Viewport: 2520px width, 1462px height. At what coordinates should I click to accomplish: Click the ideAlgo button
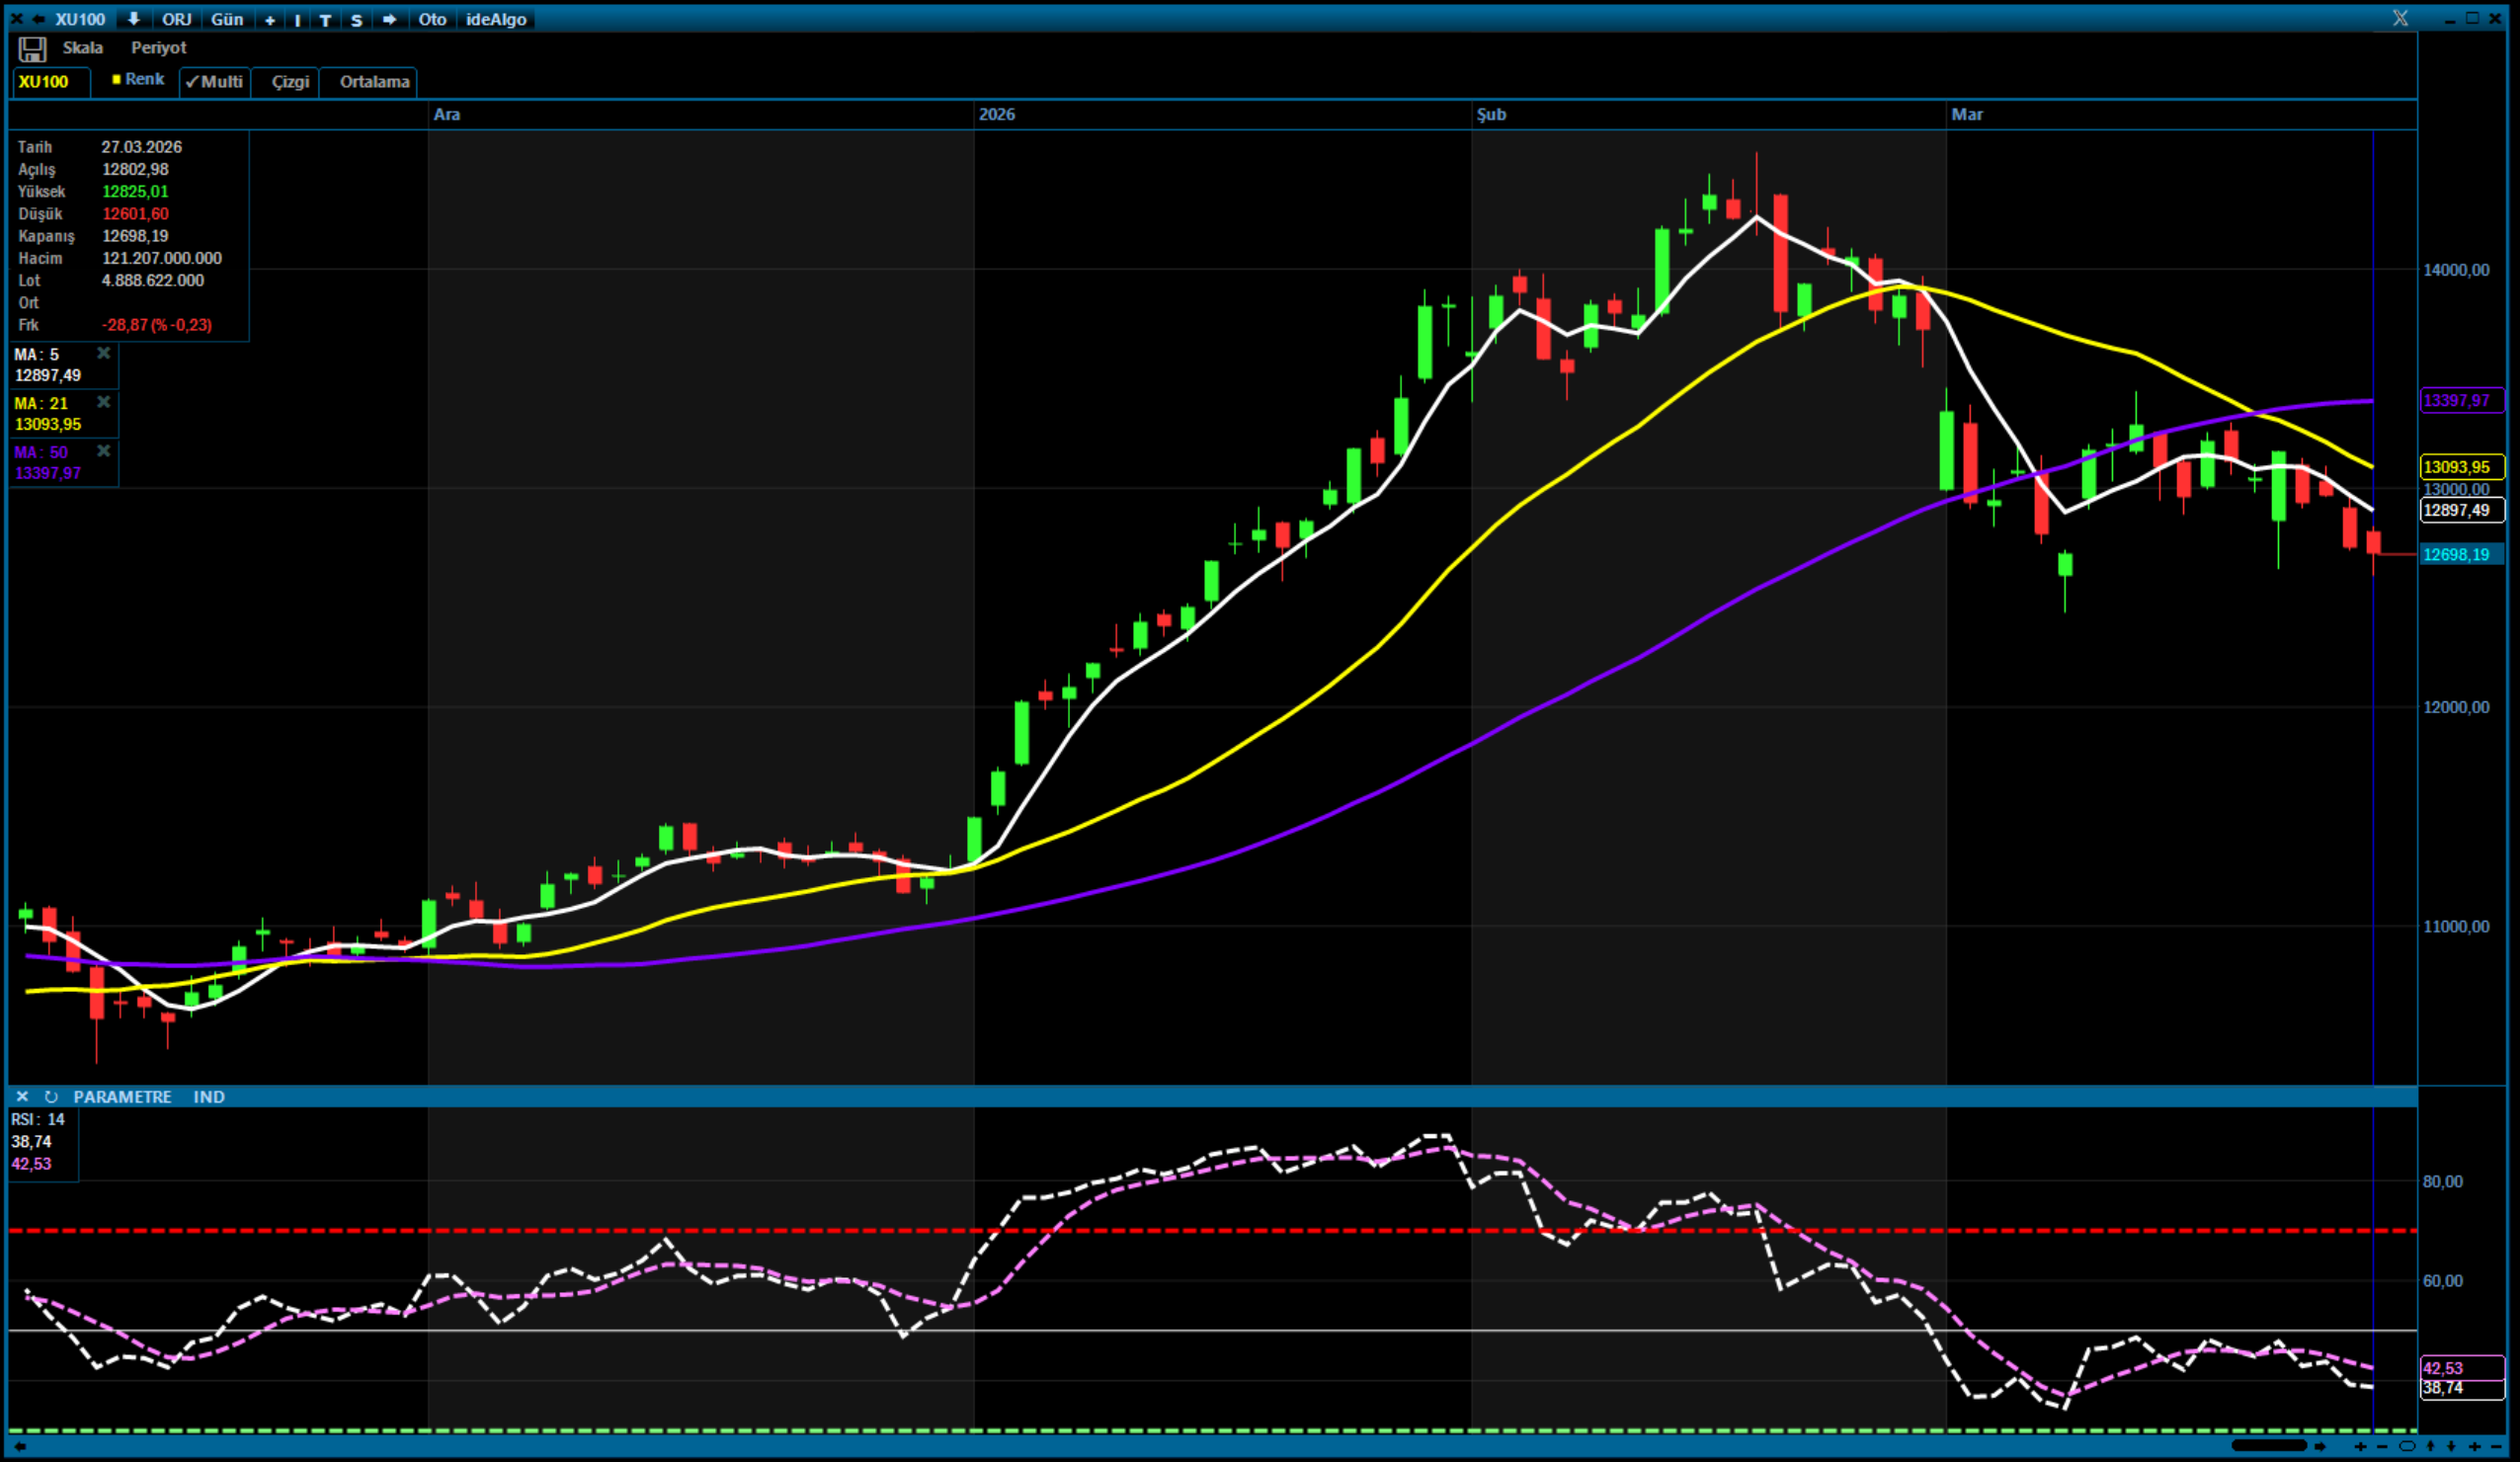coord(496,19)
